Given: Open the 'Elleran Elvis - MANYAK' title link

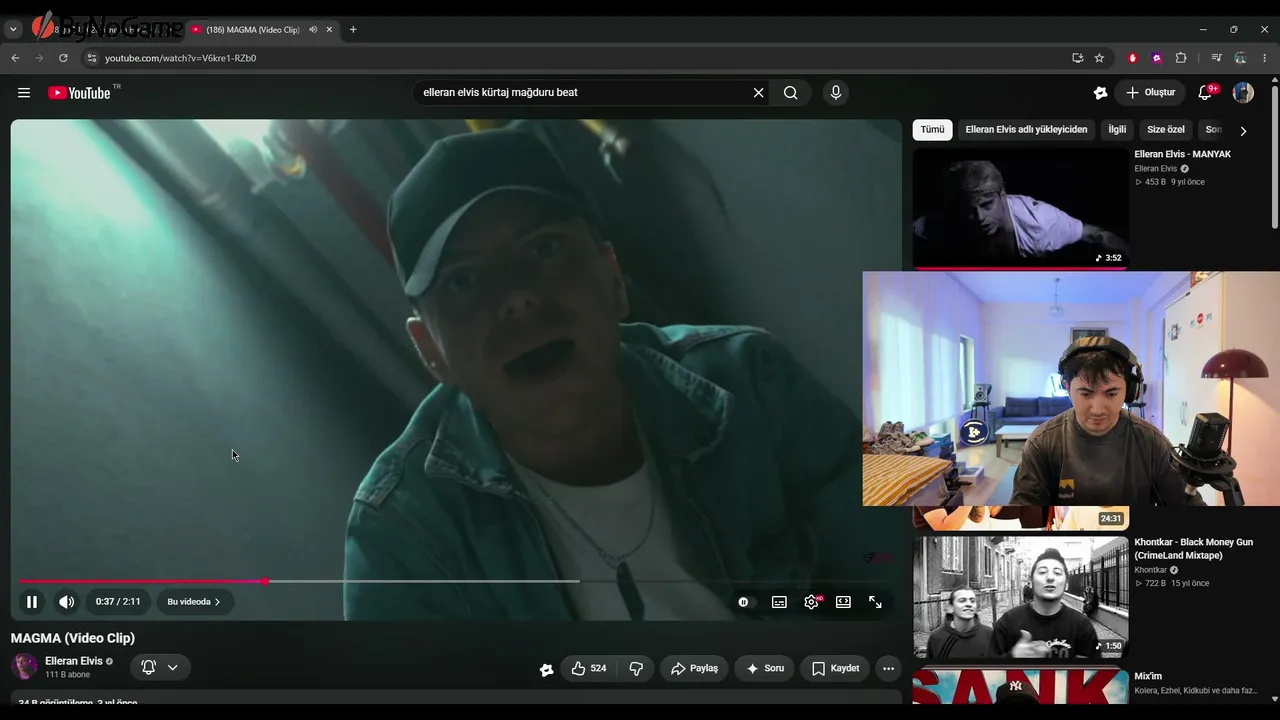Looking at the screenshot, I should coord(1182,154).
